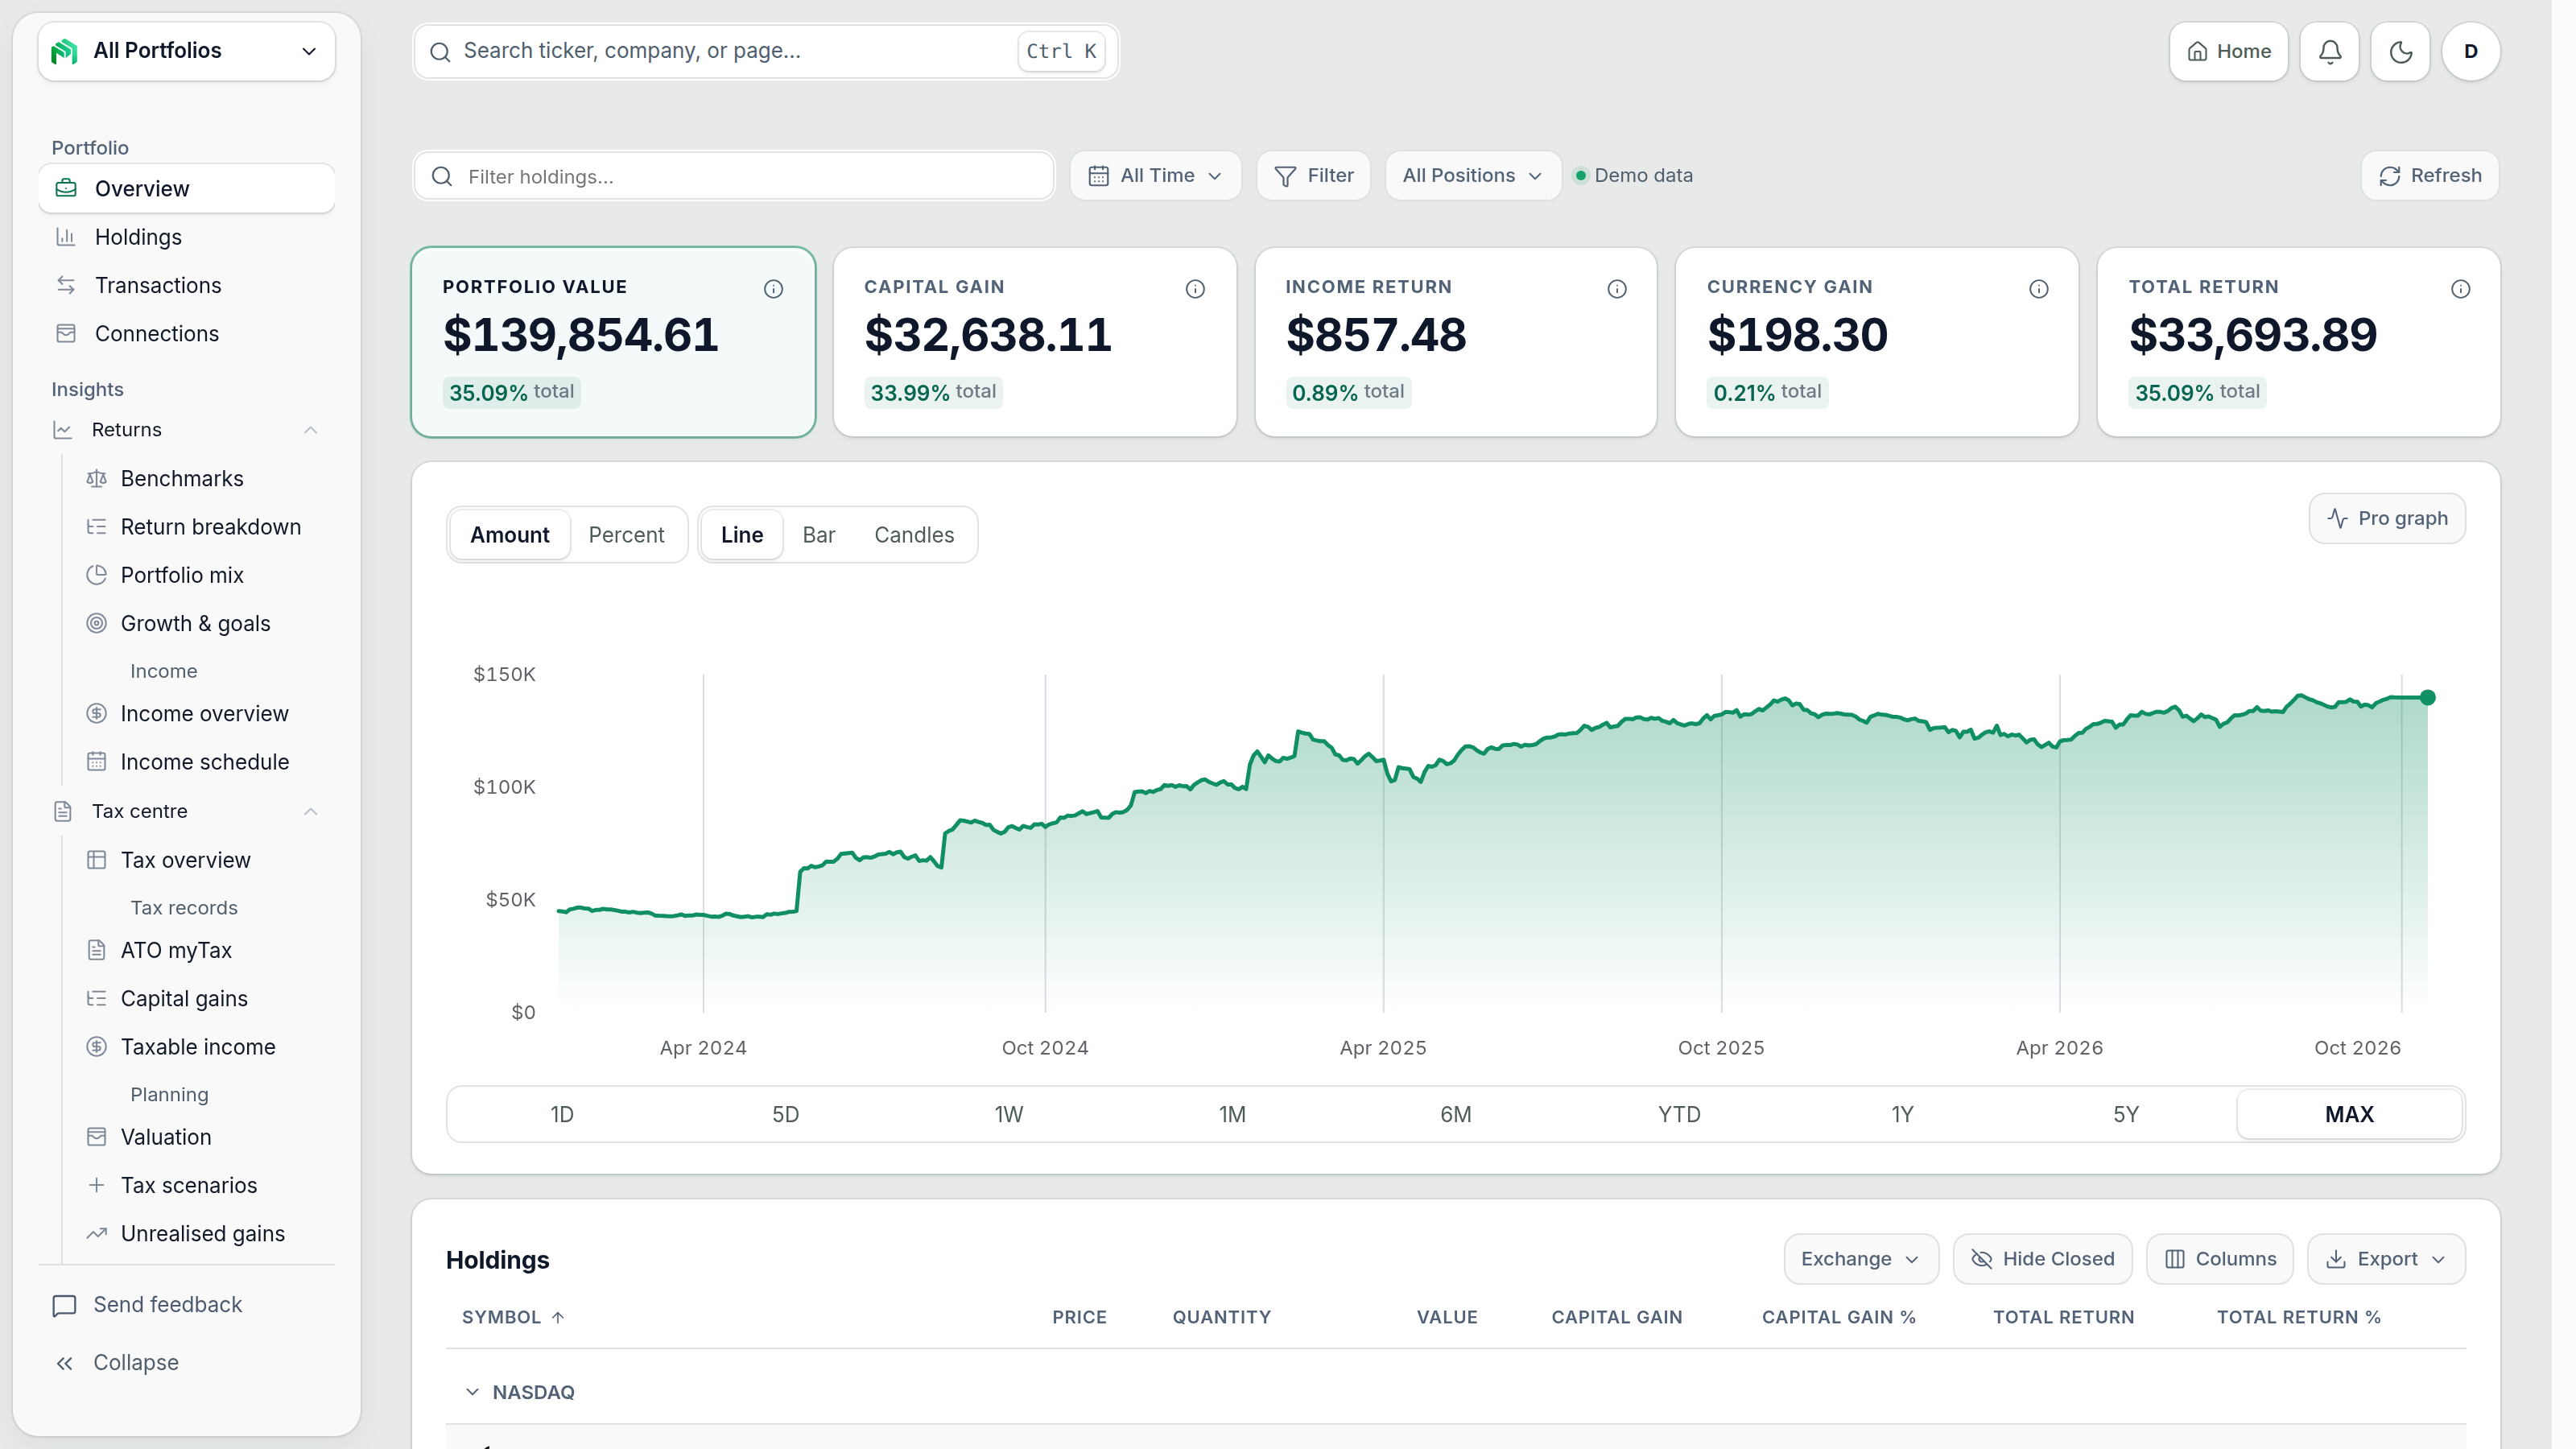Open the Pro graph button
This screenshot has width=2576, height=1449.
click(2409, 523)
